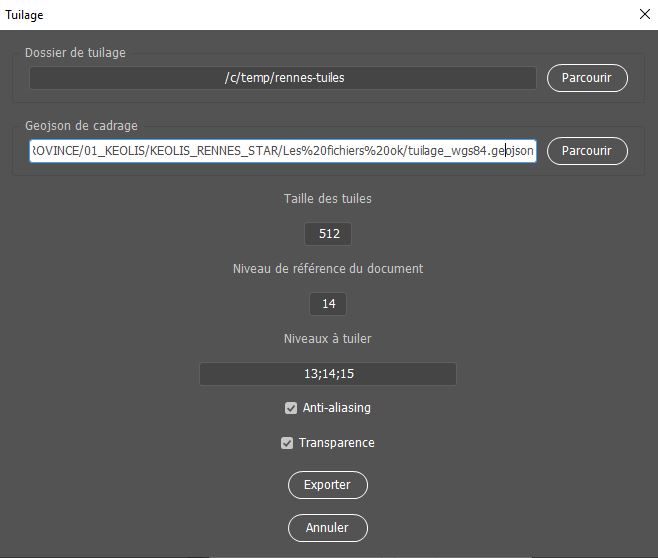
Task: Click the Niveau de référence du document label
Action: point(328,269)
